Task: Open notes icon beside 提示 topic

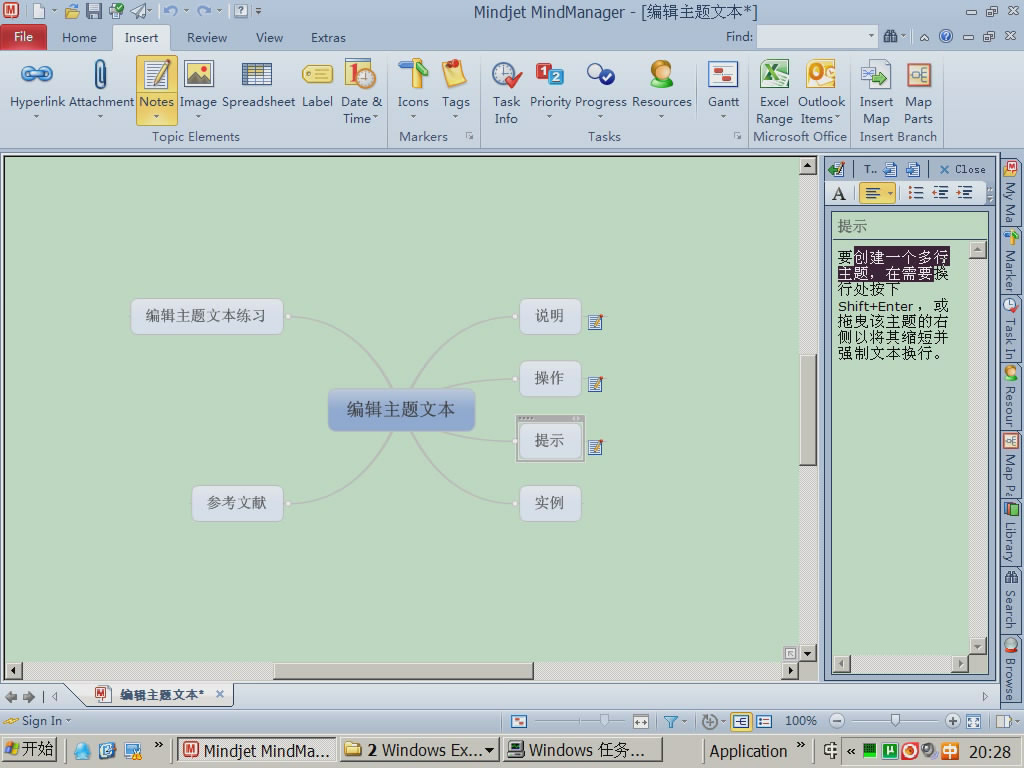Action: 595,447
